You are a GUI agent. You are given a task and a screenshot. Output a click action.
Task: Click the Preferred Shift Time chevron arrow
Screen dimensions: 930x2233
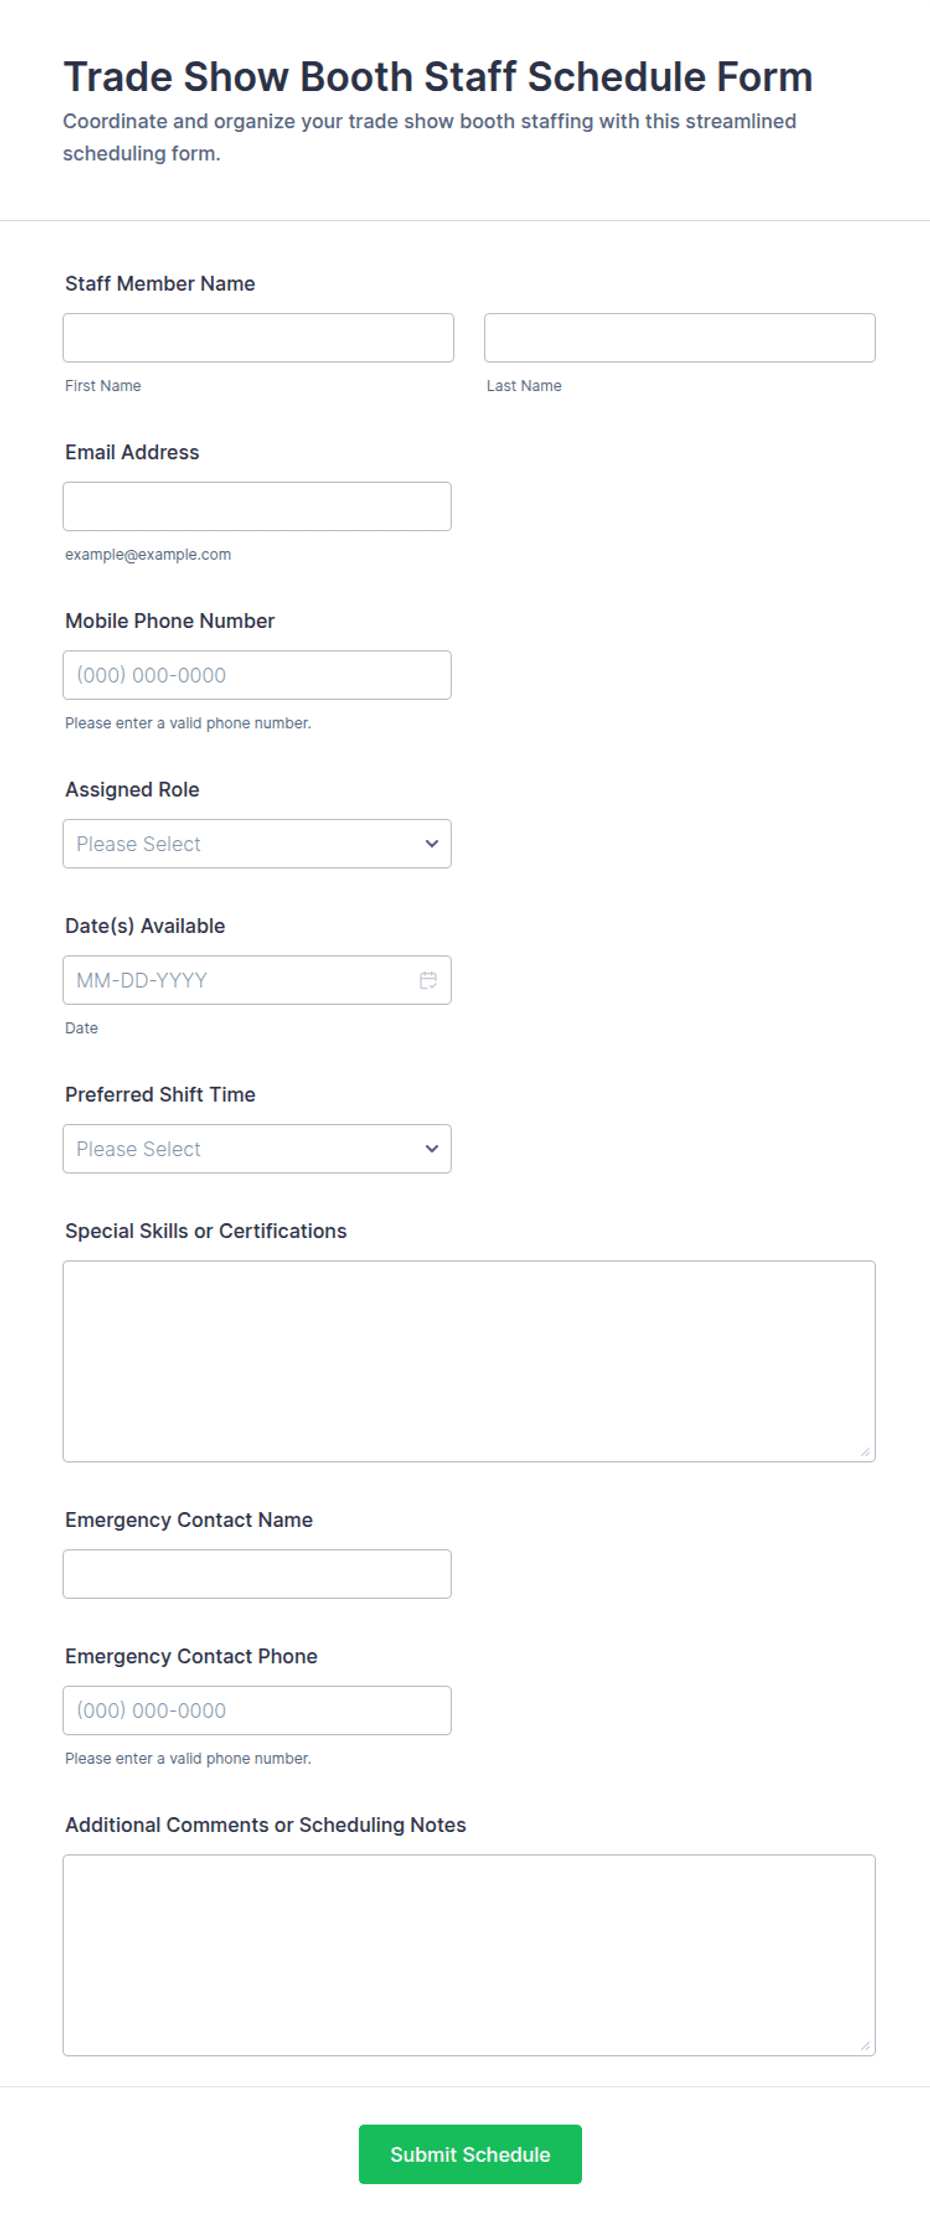point(432,1149)
